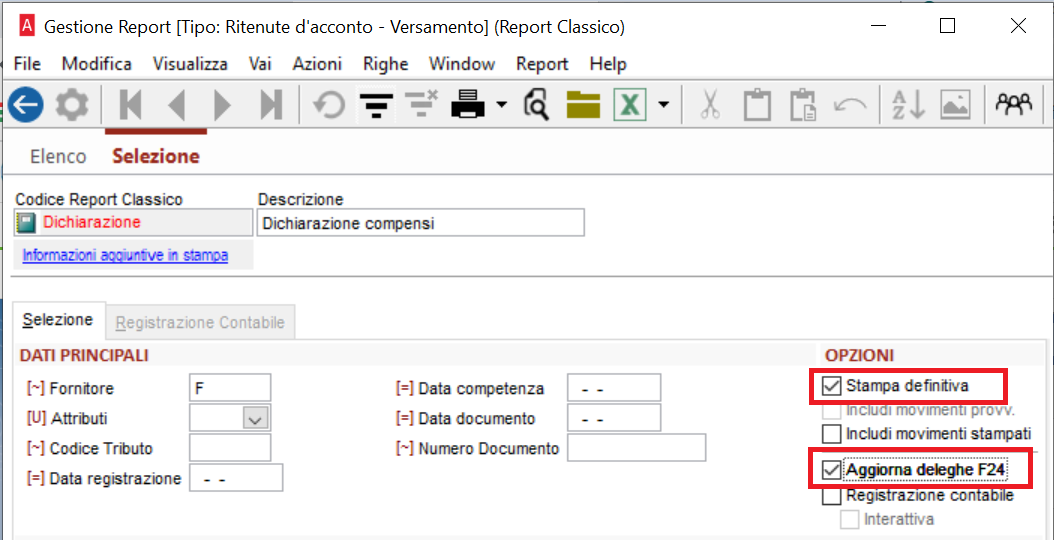Click the print preview magnifier icon

pyautogui.click(x=536, y=105)
